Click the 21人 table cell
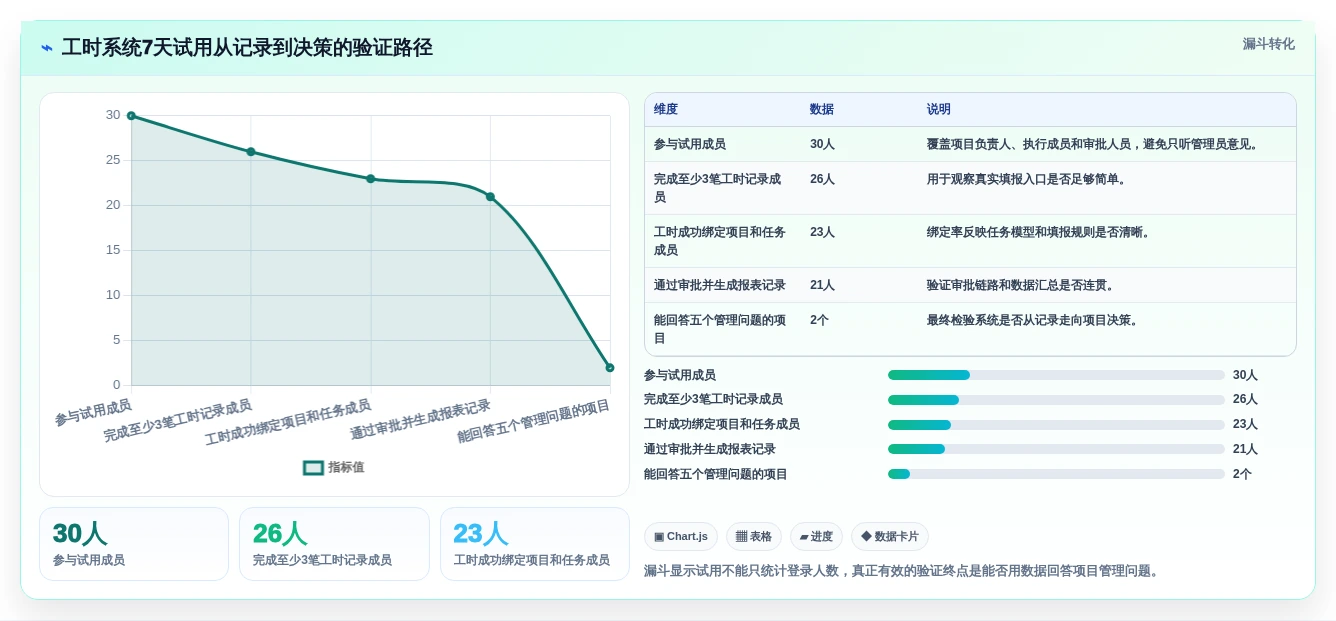This screenshot has width=1336, height=621. pos(822,285)
